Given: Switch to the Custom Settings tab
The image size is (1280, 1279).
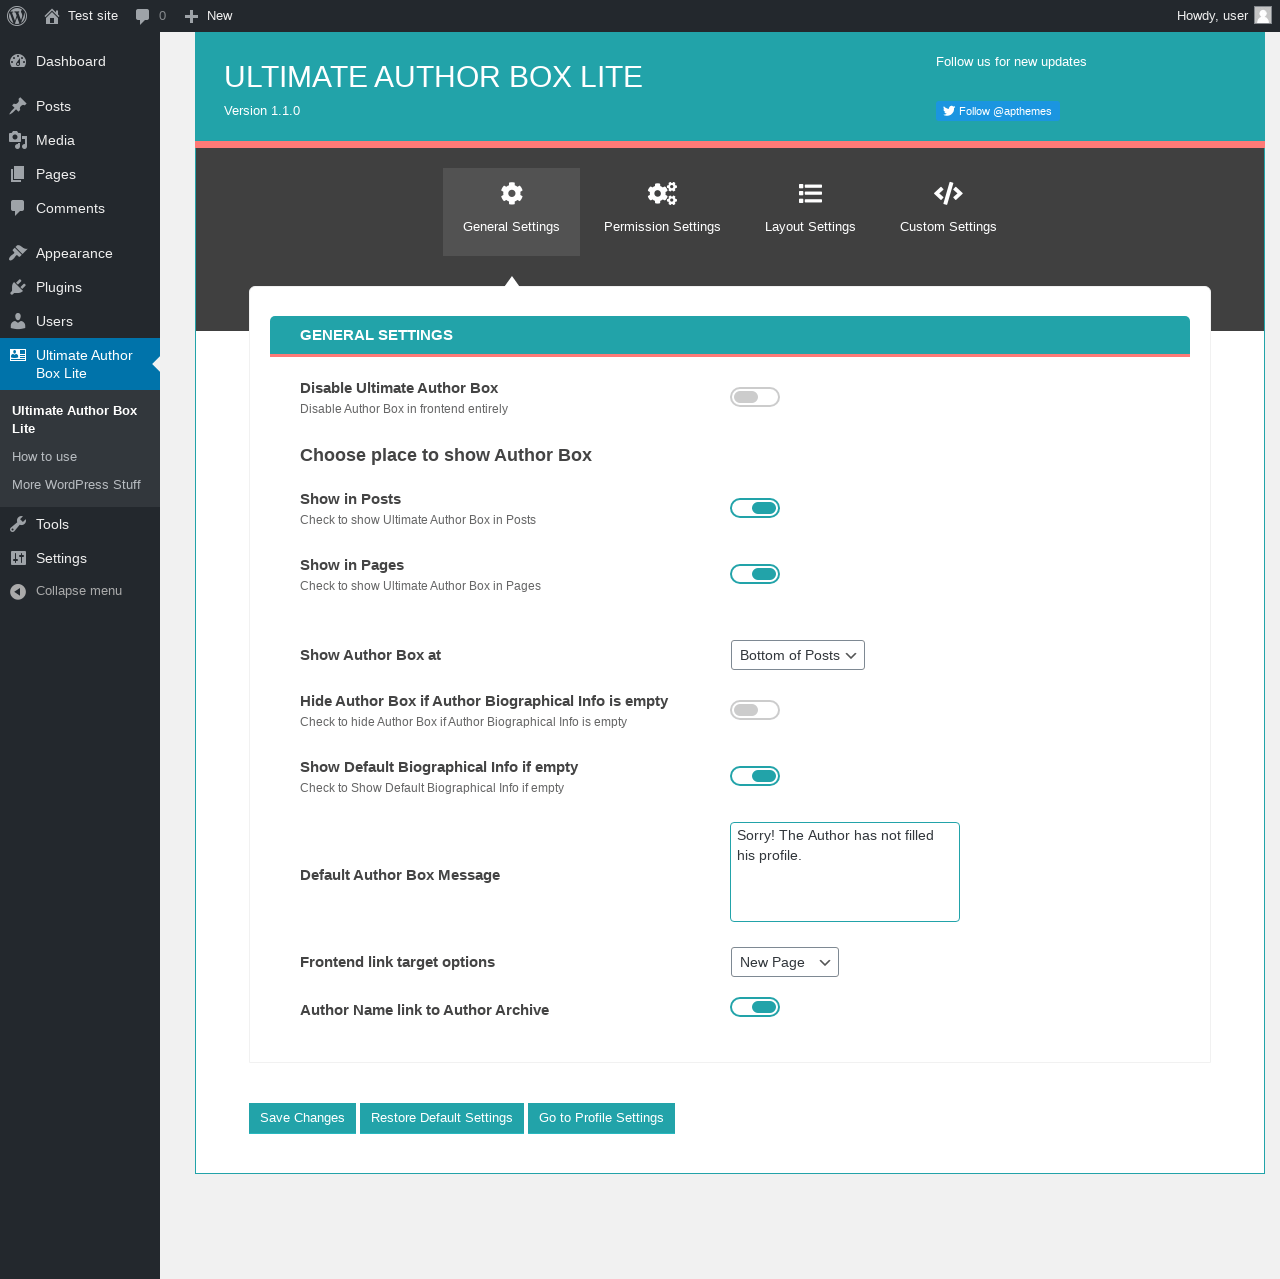Looking at the screenshot, I should pos(948,212).
